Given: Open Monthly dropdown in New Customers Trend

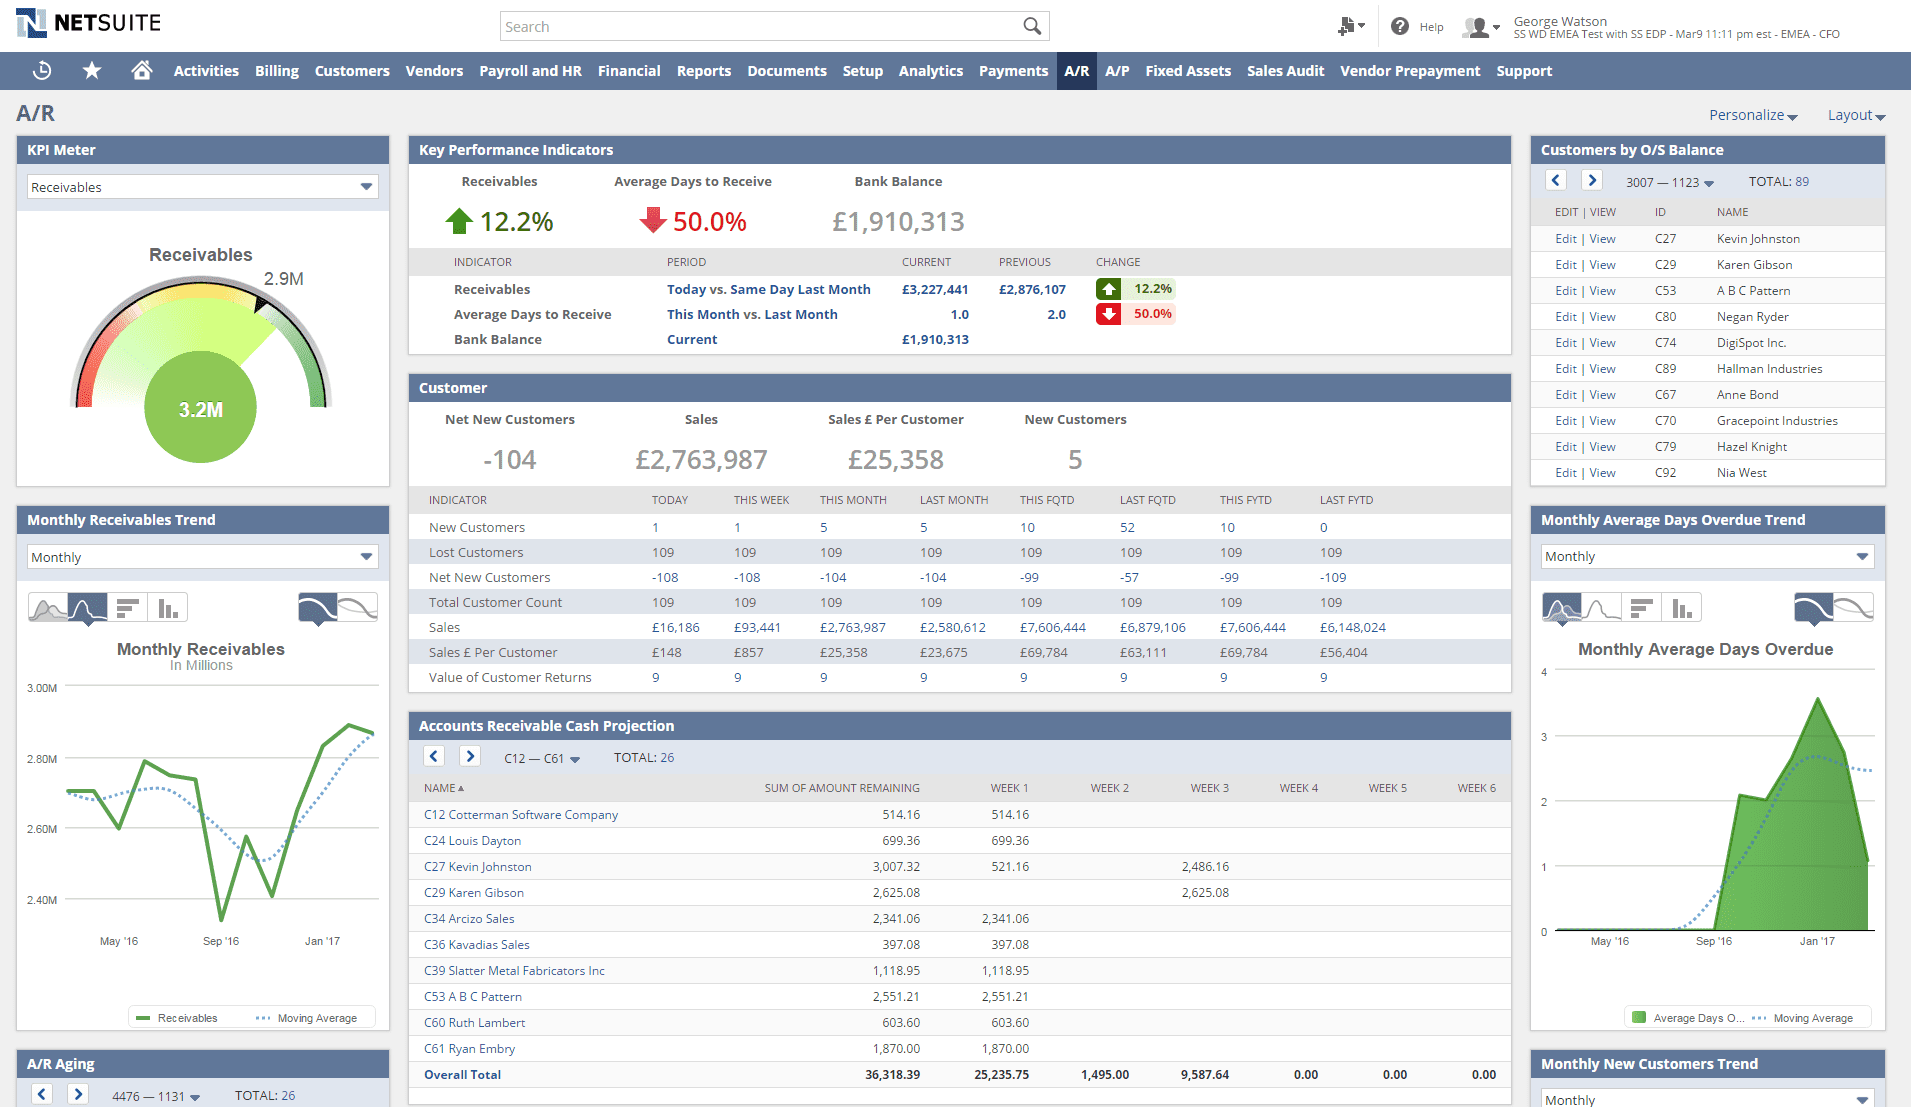Looking at the screenshot, I should [x=1707, y=1098].
